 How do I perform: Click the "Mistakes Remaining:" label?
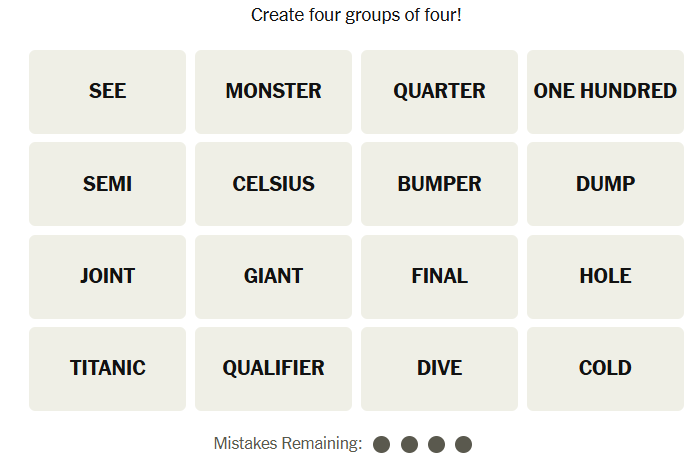pyautogui.click(x=288, y=444)
